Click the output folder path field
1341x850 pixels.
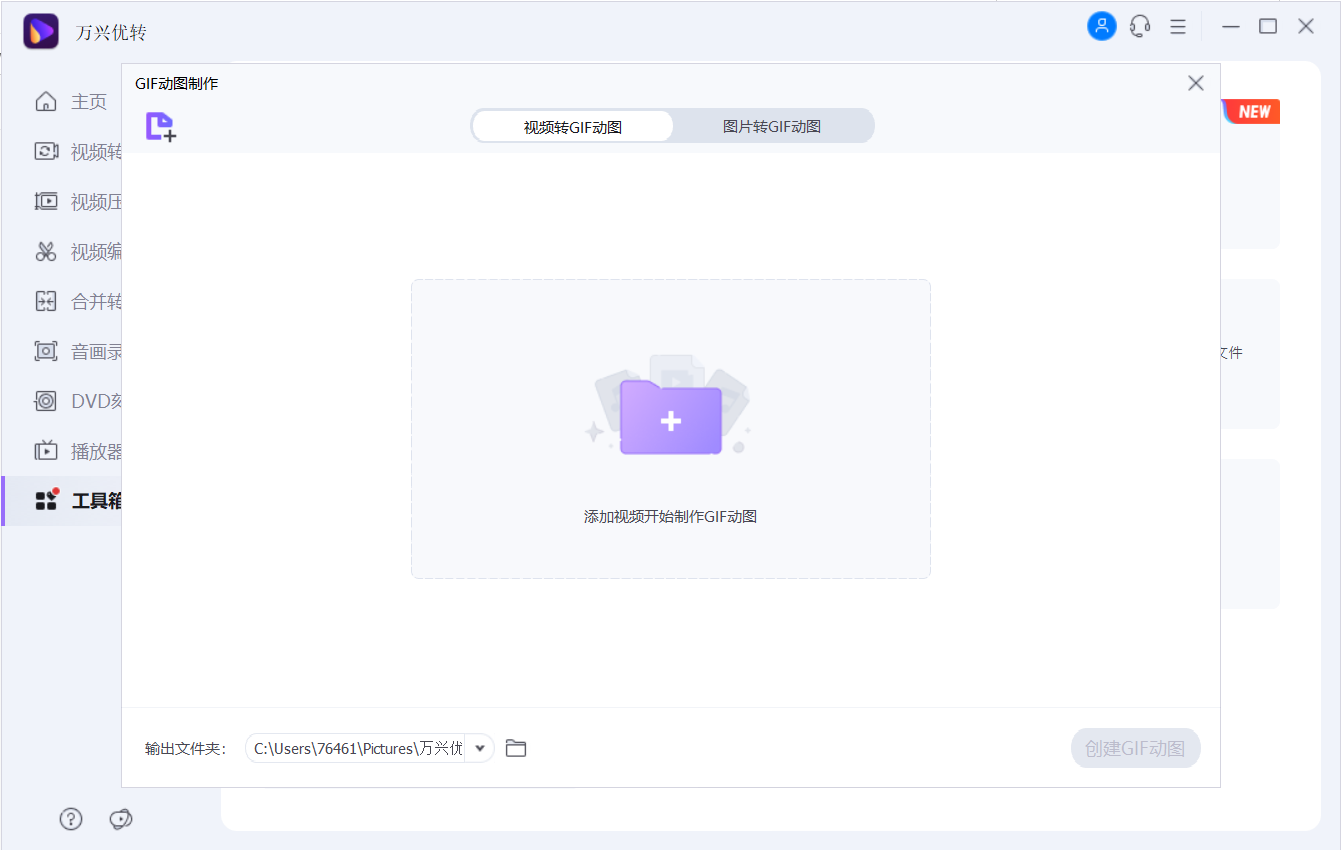click(357, 748)
